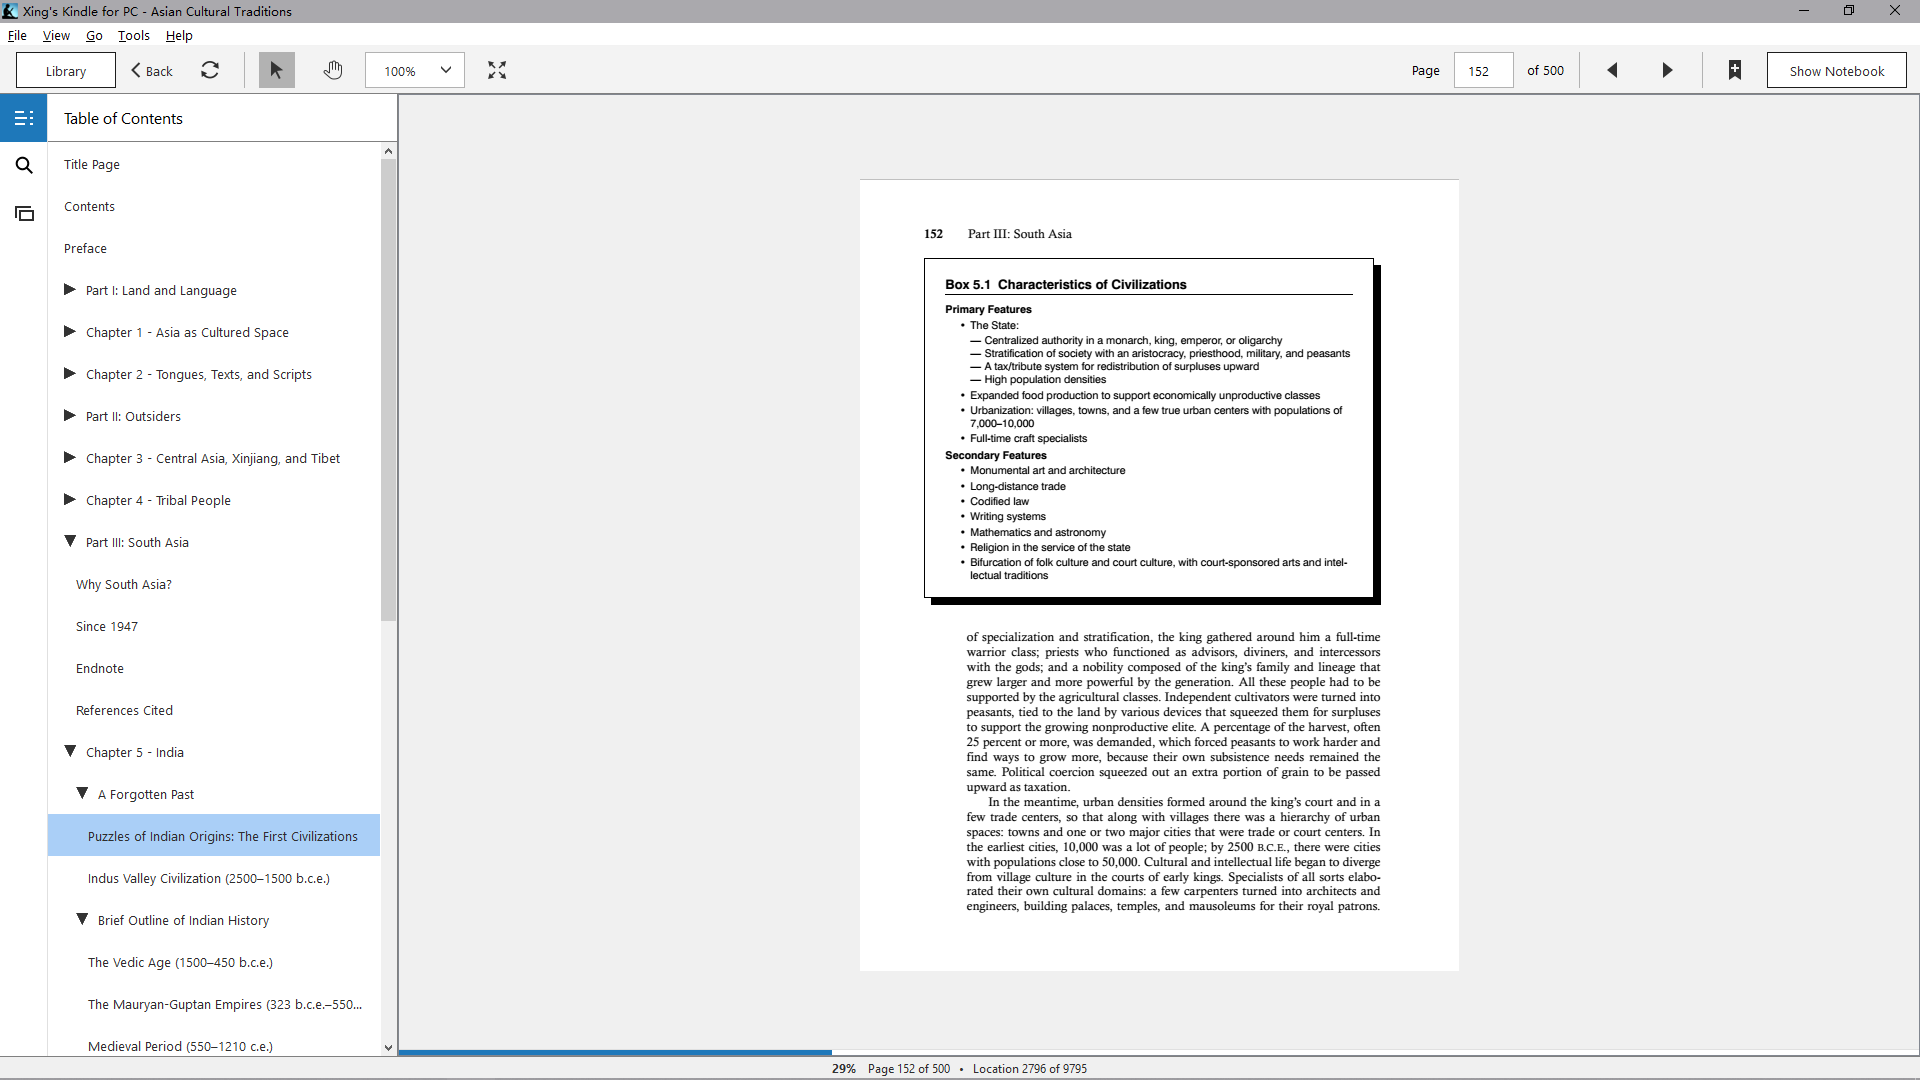Click the contents scrollbar down arrow
Image resolution: width=1920 pixels, height=1080 pixels.
click(x=388, y=1048)
